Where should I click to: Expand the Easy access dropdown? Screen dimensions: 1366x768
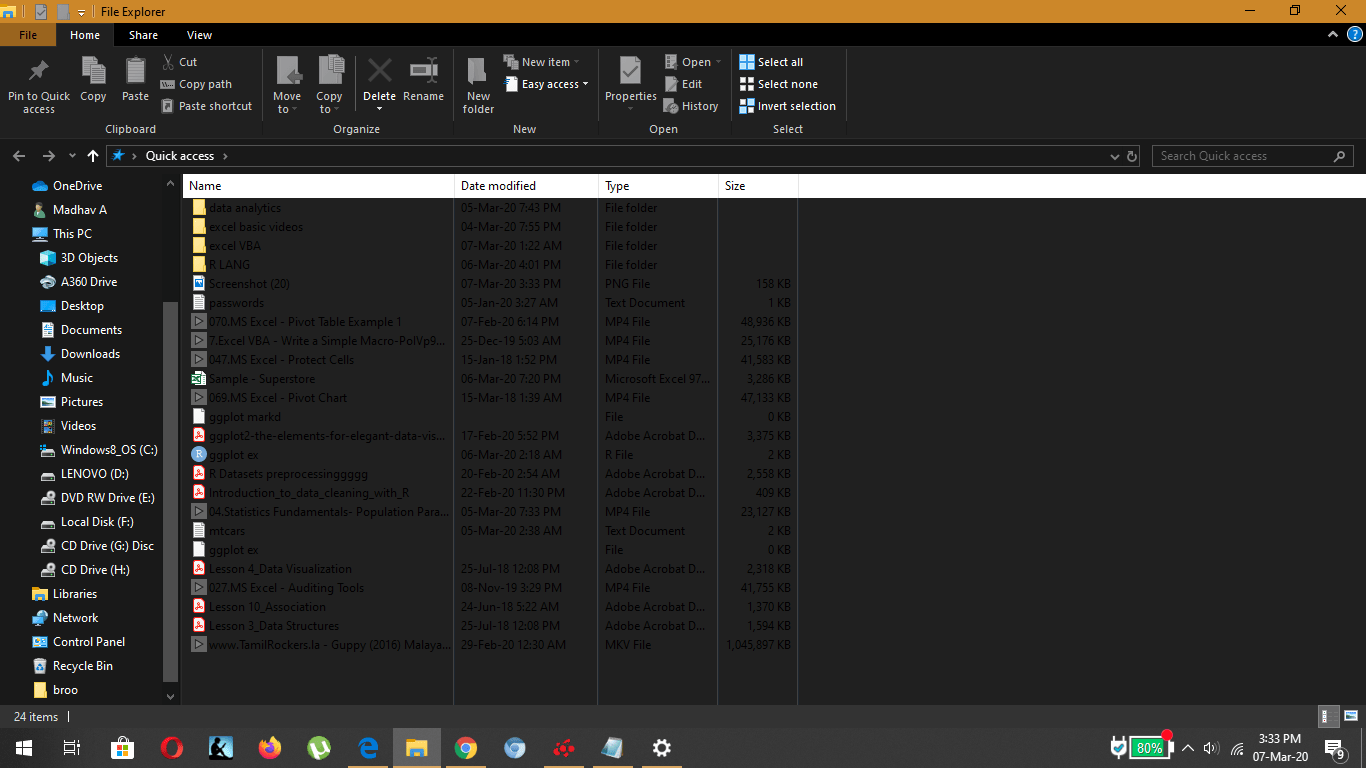click(546, 84)
